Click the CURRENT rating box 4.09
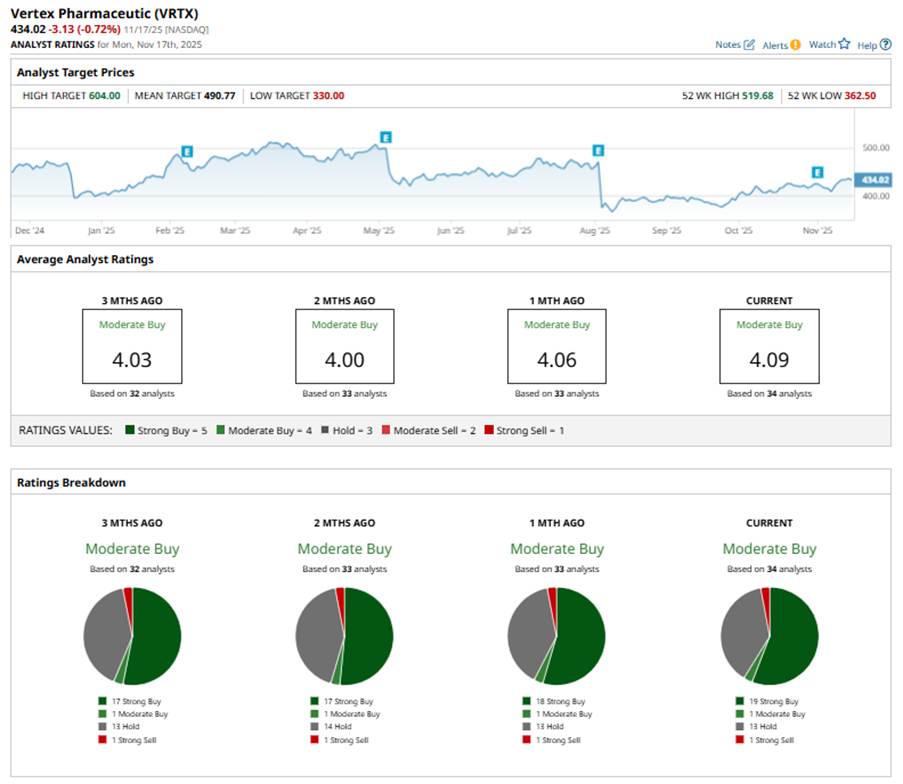Image resolution: width=903 pixels, height=784 pixels. pos(769,346)
